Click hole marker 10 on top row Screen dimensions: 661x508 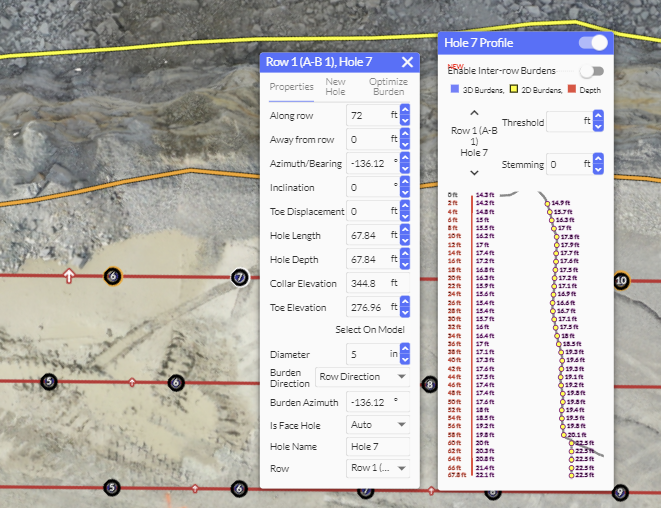(622, 281)
